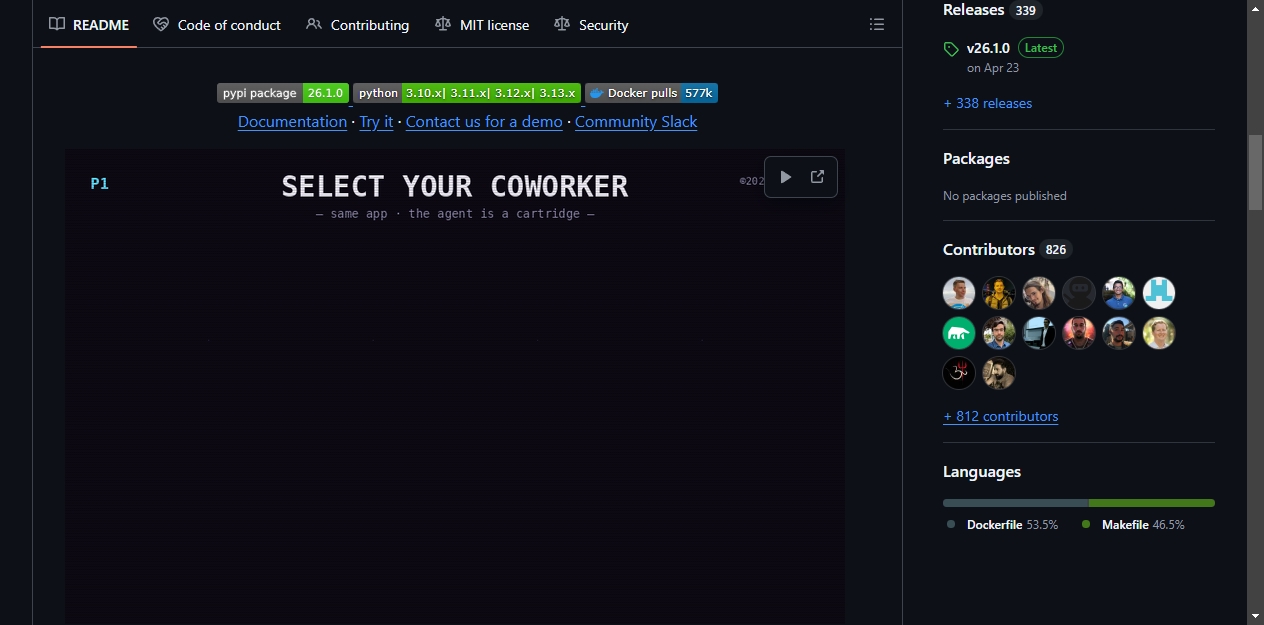Click the No packages published text
Viewport: 1264px width, 625px height.
(1005, 196)
